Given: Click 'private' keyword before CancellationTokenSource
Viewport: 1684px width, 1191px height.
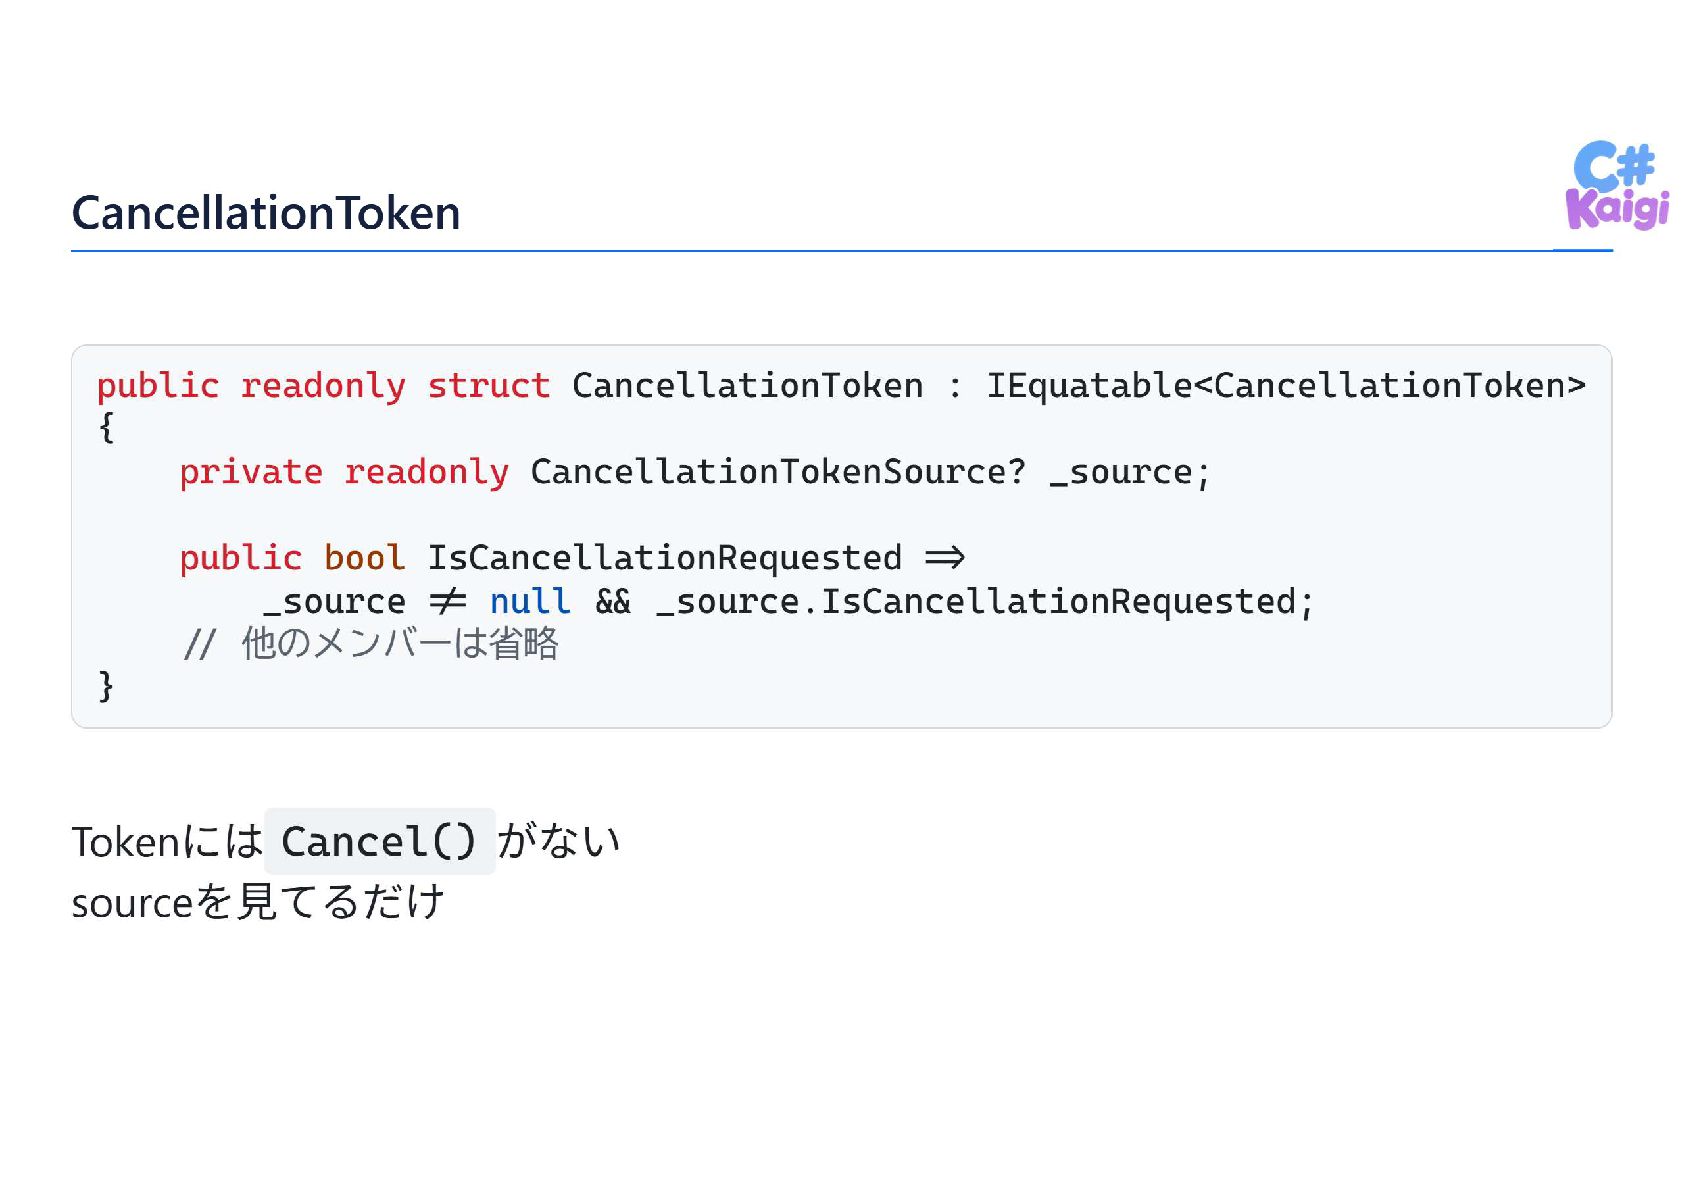Looking at the screenshot, I should pos(251,472).
